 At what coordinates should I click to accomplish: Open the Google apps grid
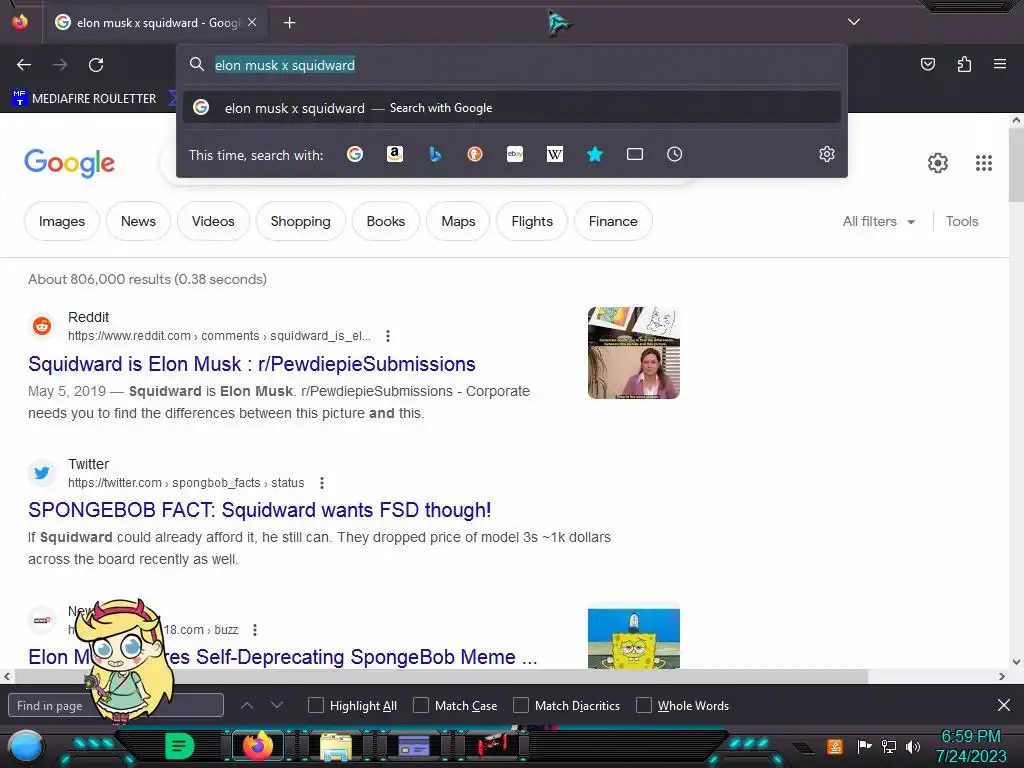click(984, 163)
